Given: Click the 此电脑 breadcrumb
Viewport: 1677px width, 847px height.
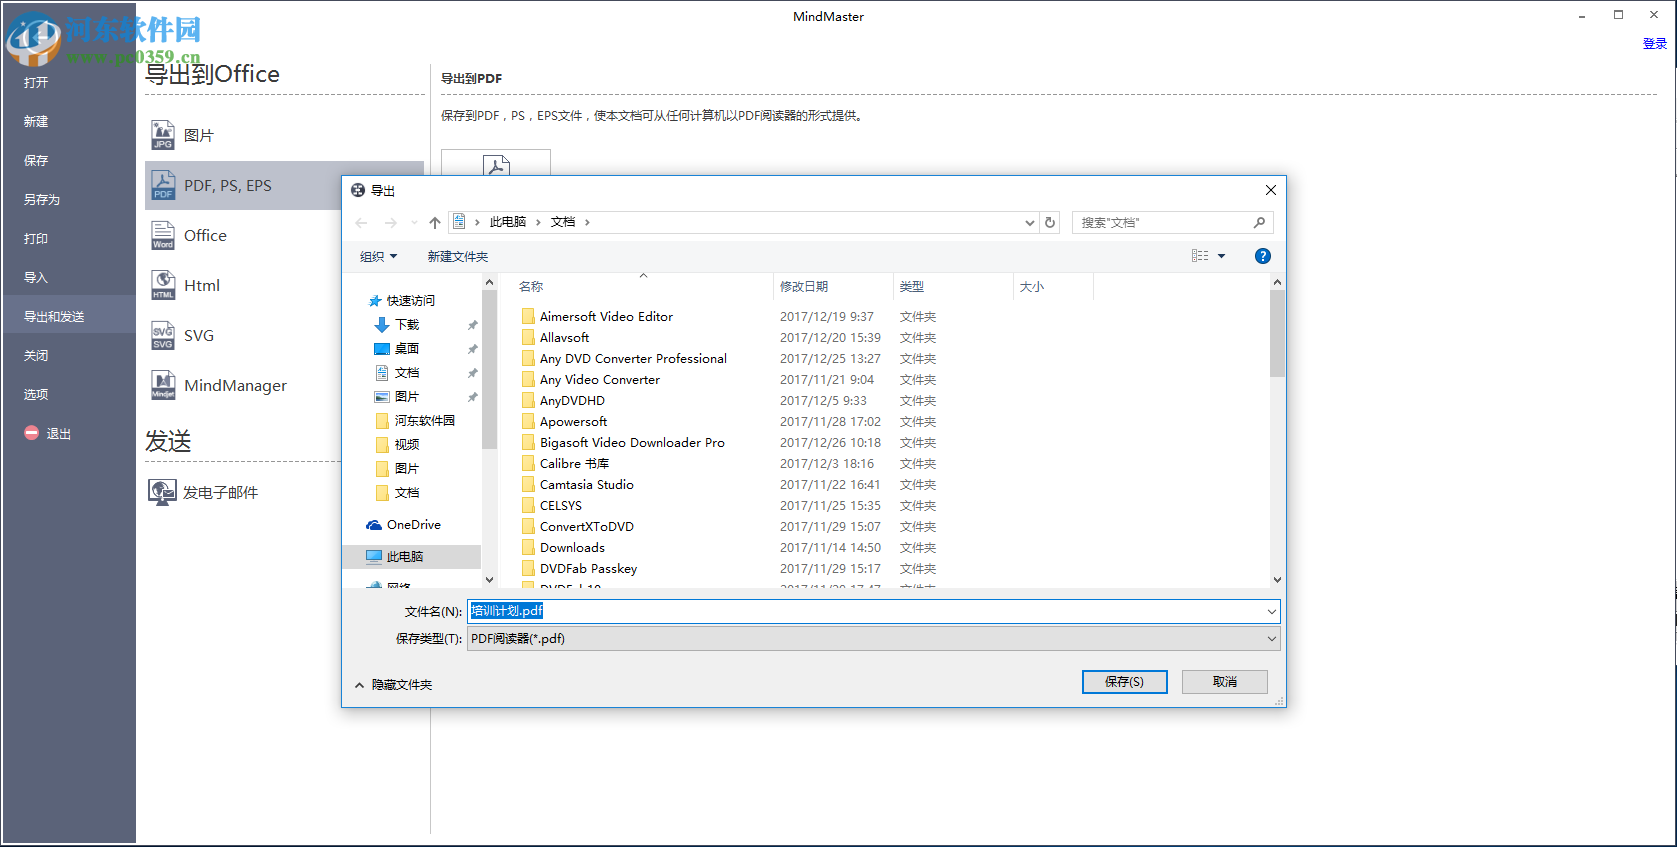Looking at the screenshot, I should [508, 222].
